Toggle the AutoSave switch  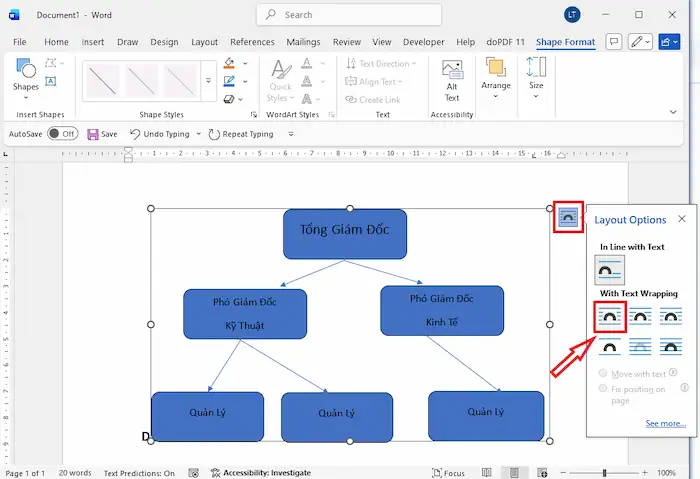(x=62, y=134)
